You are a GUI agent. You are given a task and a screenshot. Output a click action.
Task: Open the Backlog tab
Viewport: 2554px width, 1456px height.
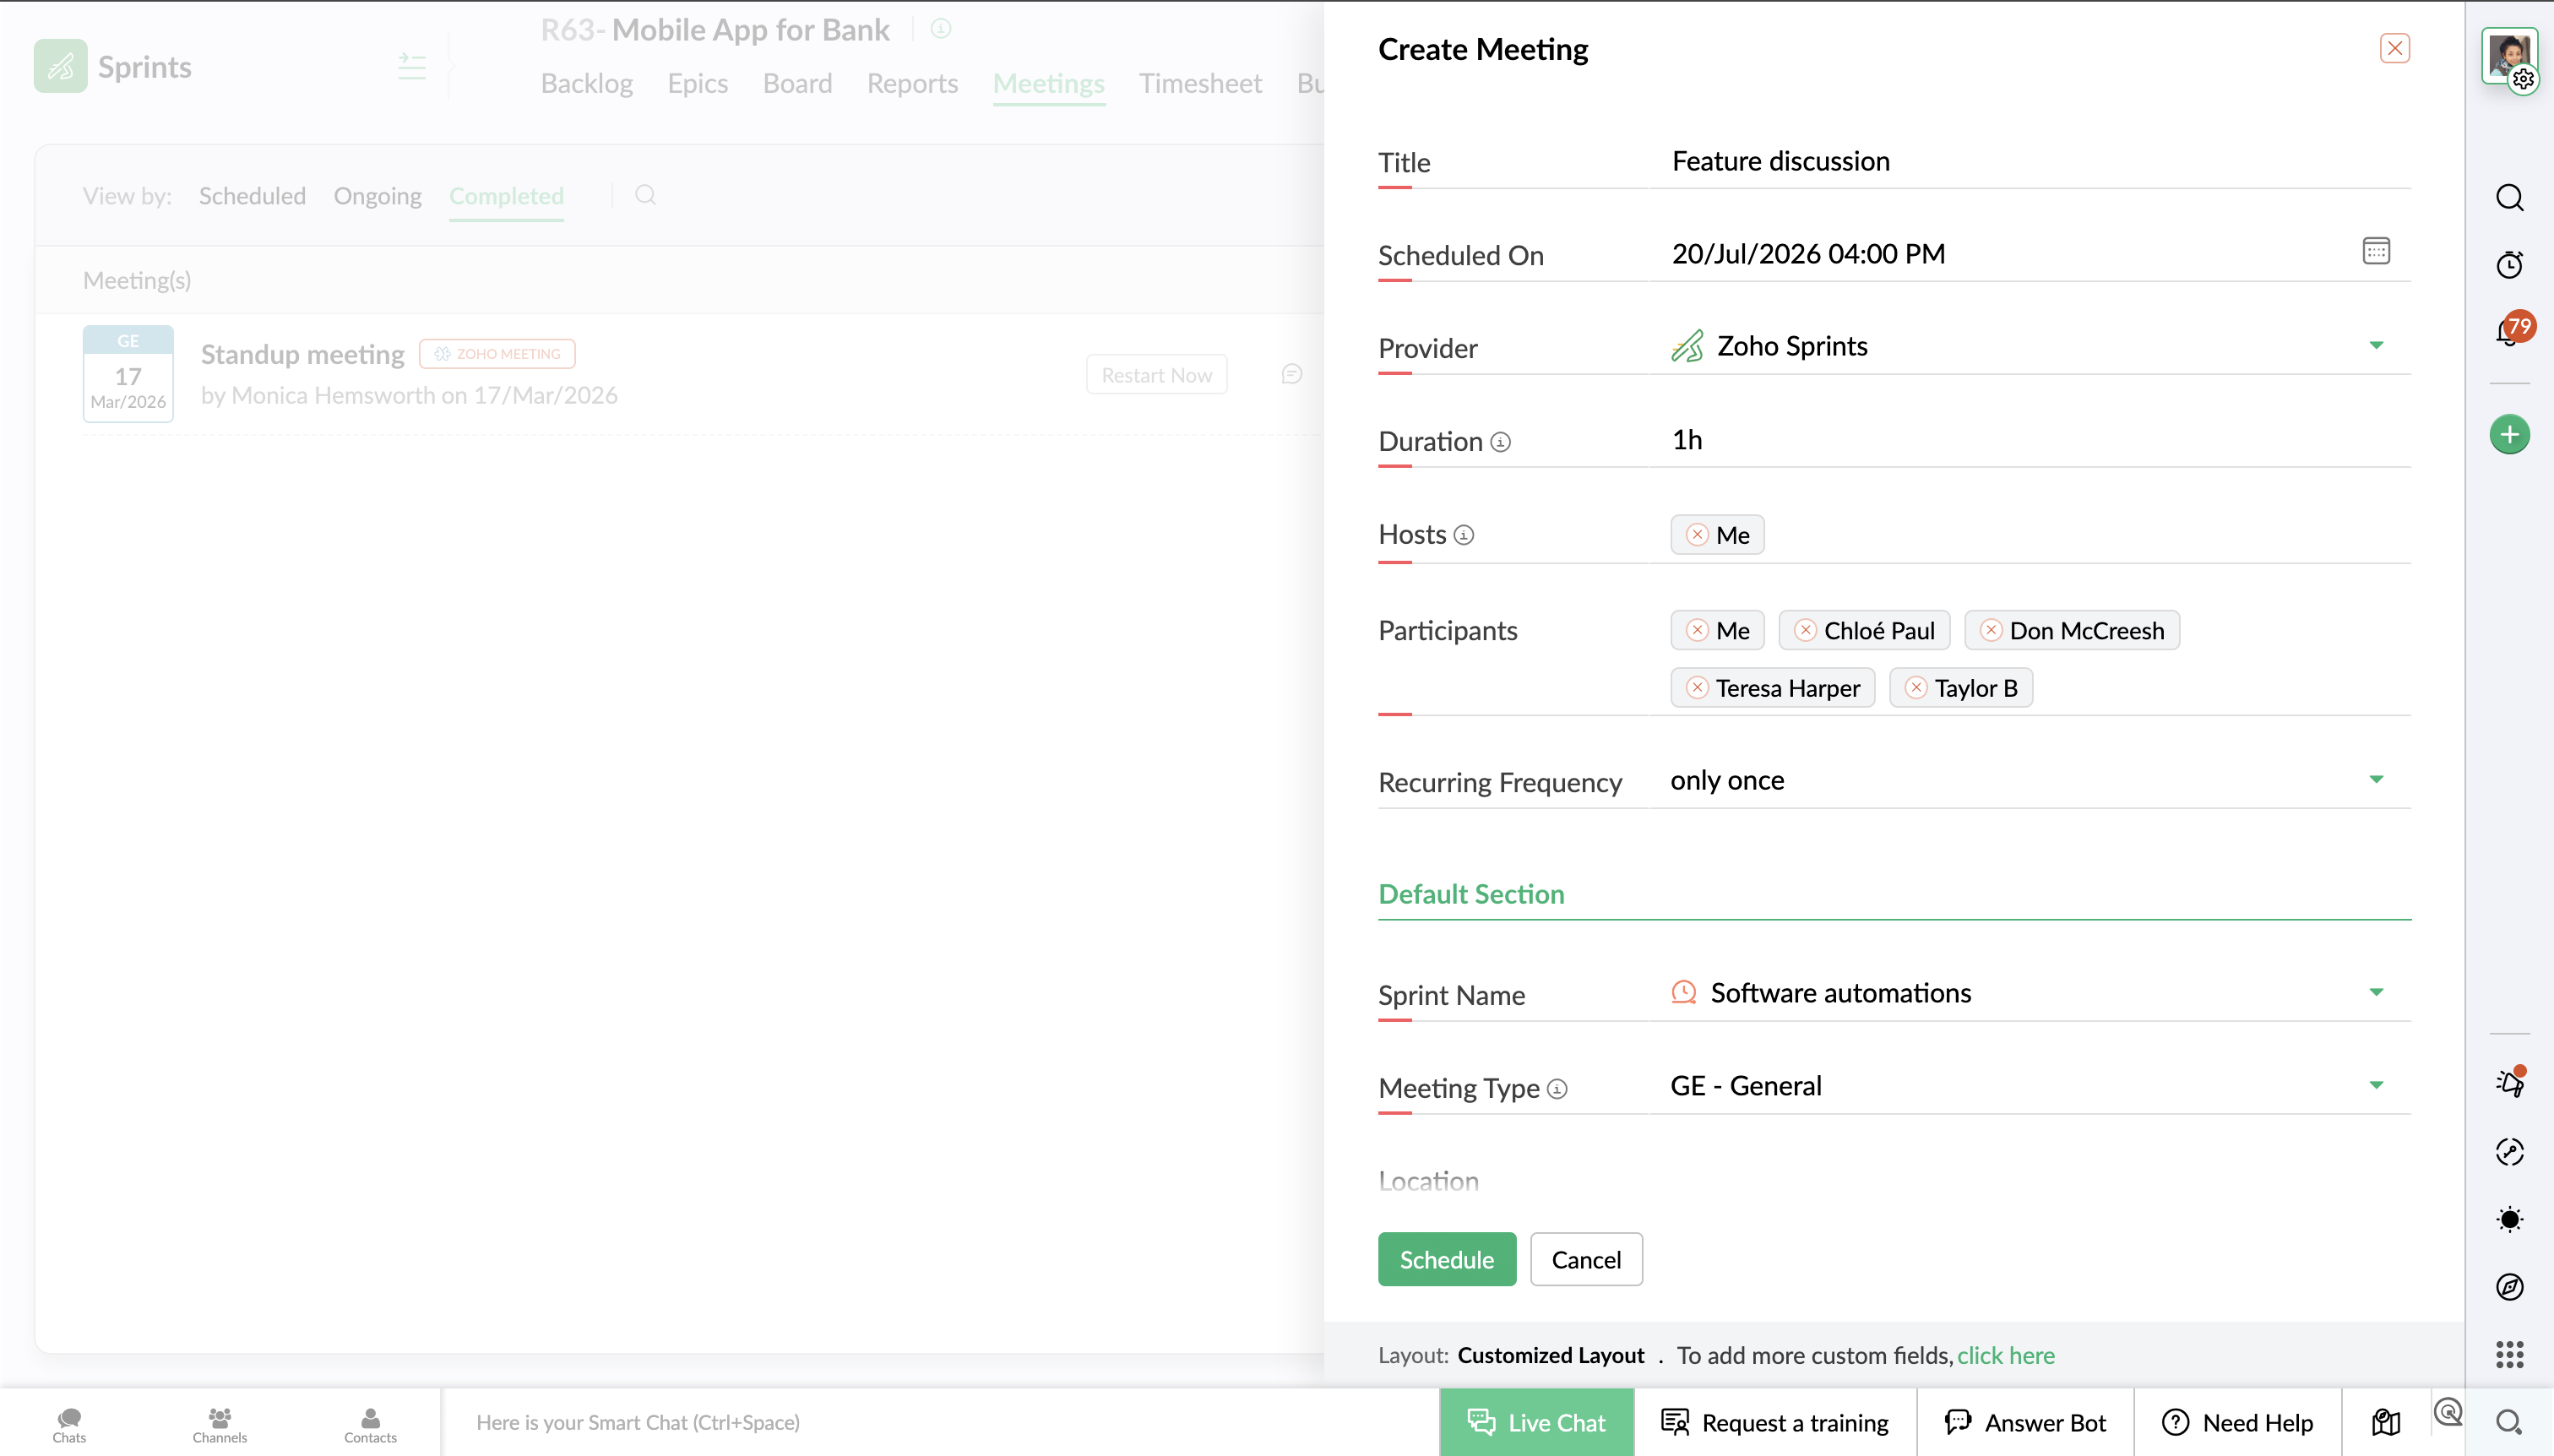click(586, 83)
